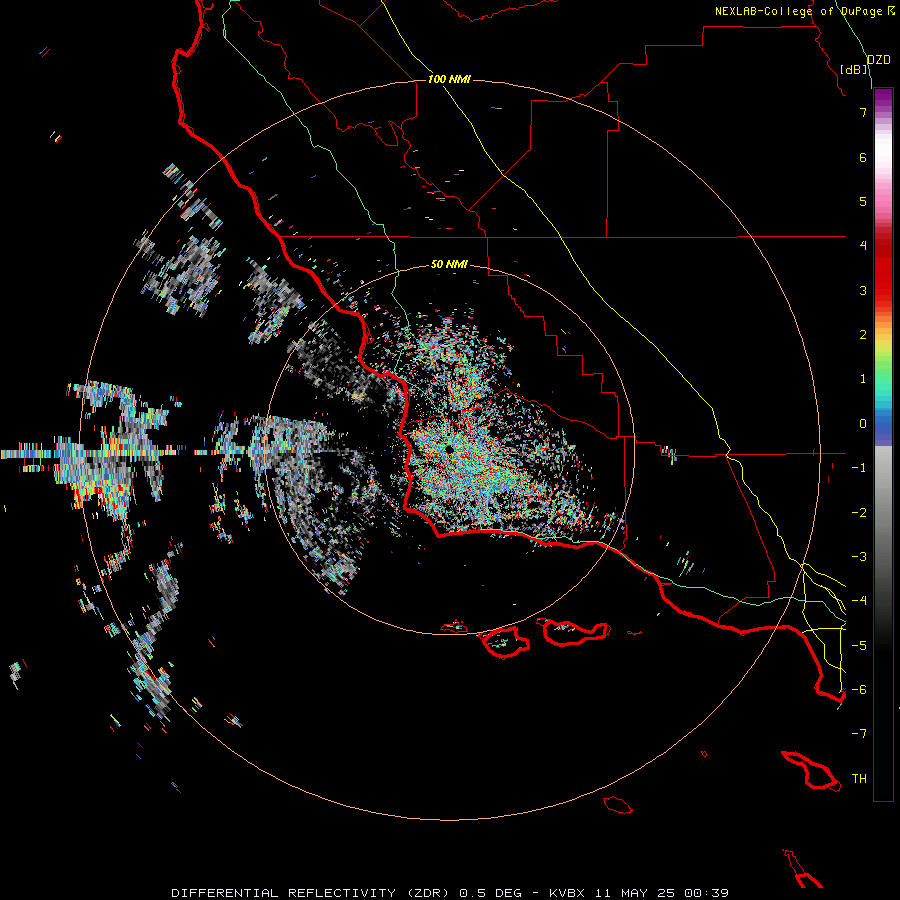The image size is (900, 900).
Task: Click the 4 value on color scale
Action: (x=863, y=246)
